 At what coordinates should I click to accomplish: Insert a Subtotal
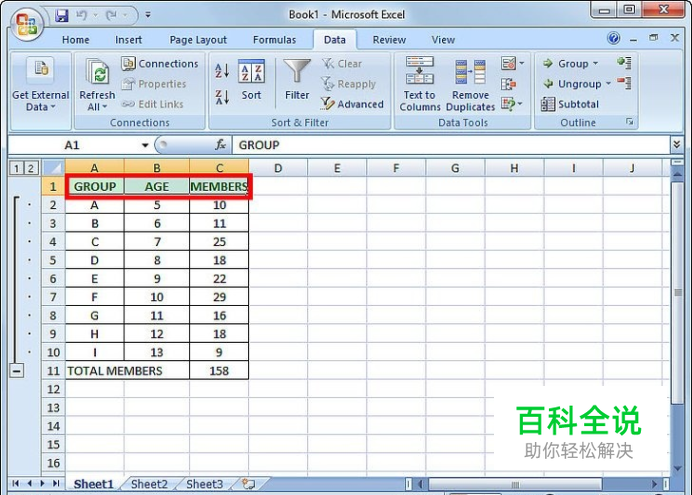coord(570,104)
